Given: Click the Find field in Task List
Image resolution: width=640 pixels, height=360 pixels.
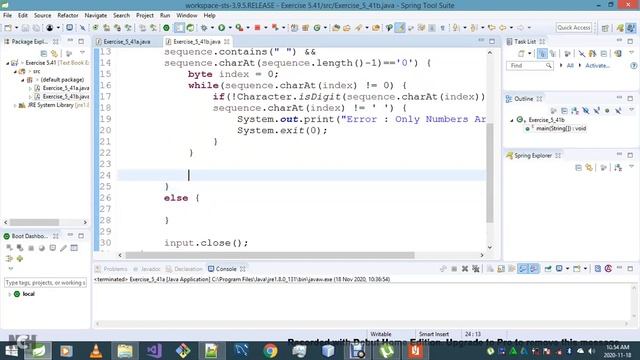Looking at the screenshot, I should (529, 66).
